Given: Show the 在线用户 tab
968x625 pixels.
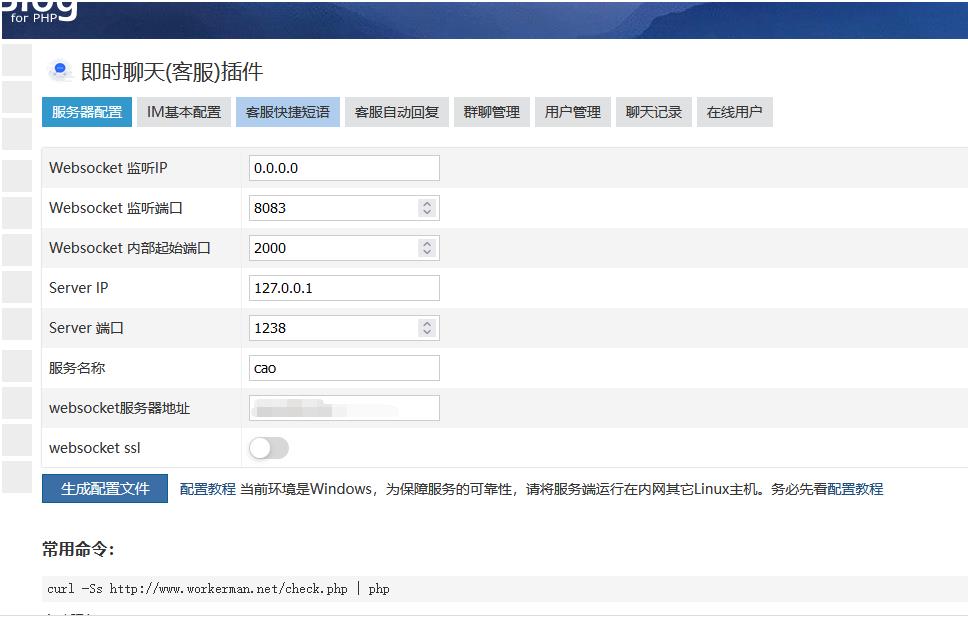Looking at the screenshot, I should [x=735, y=112].
